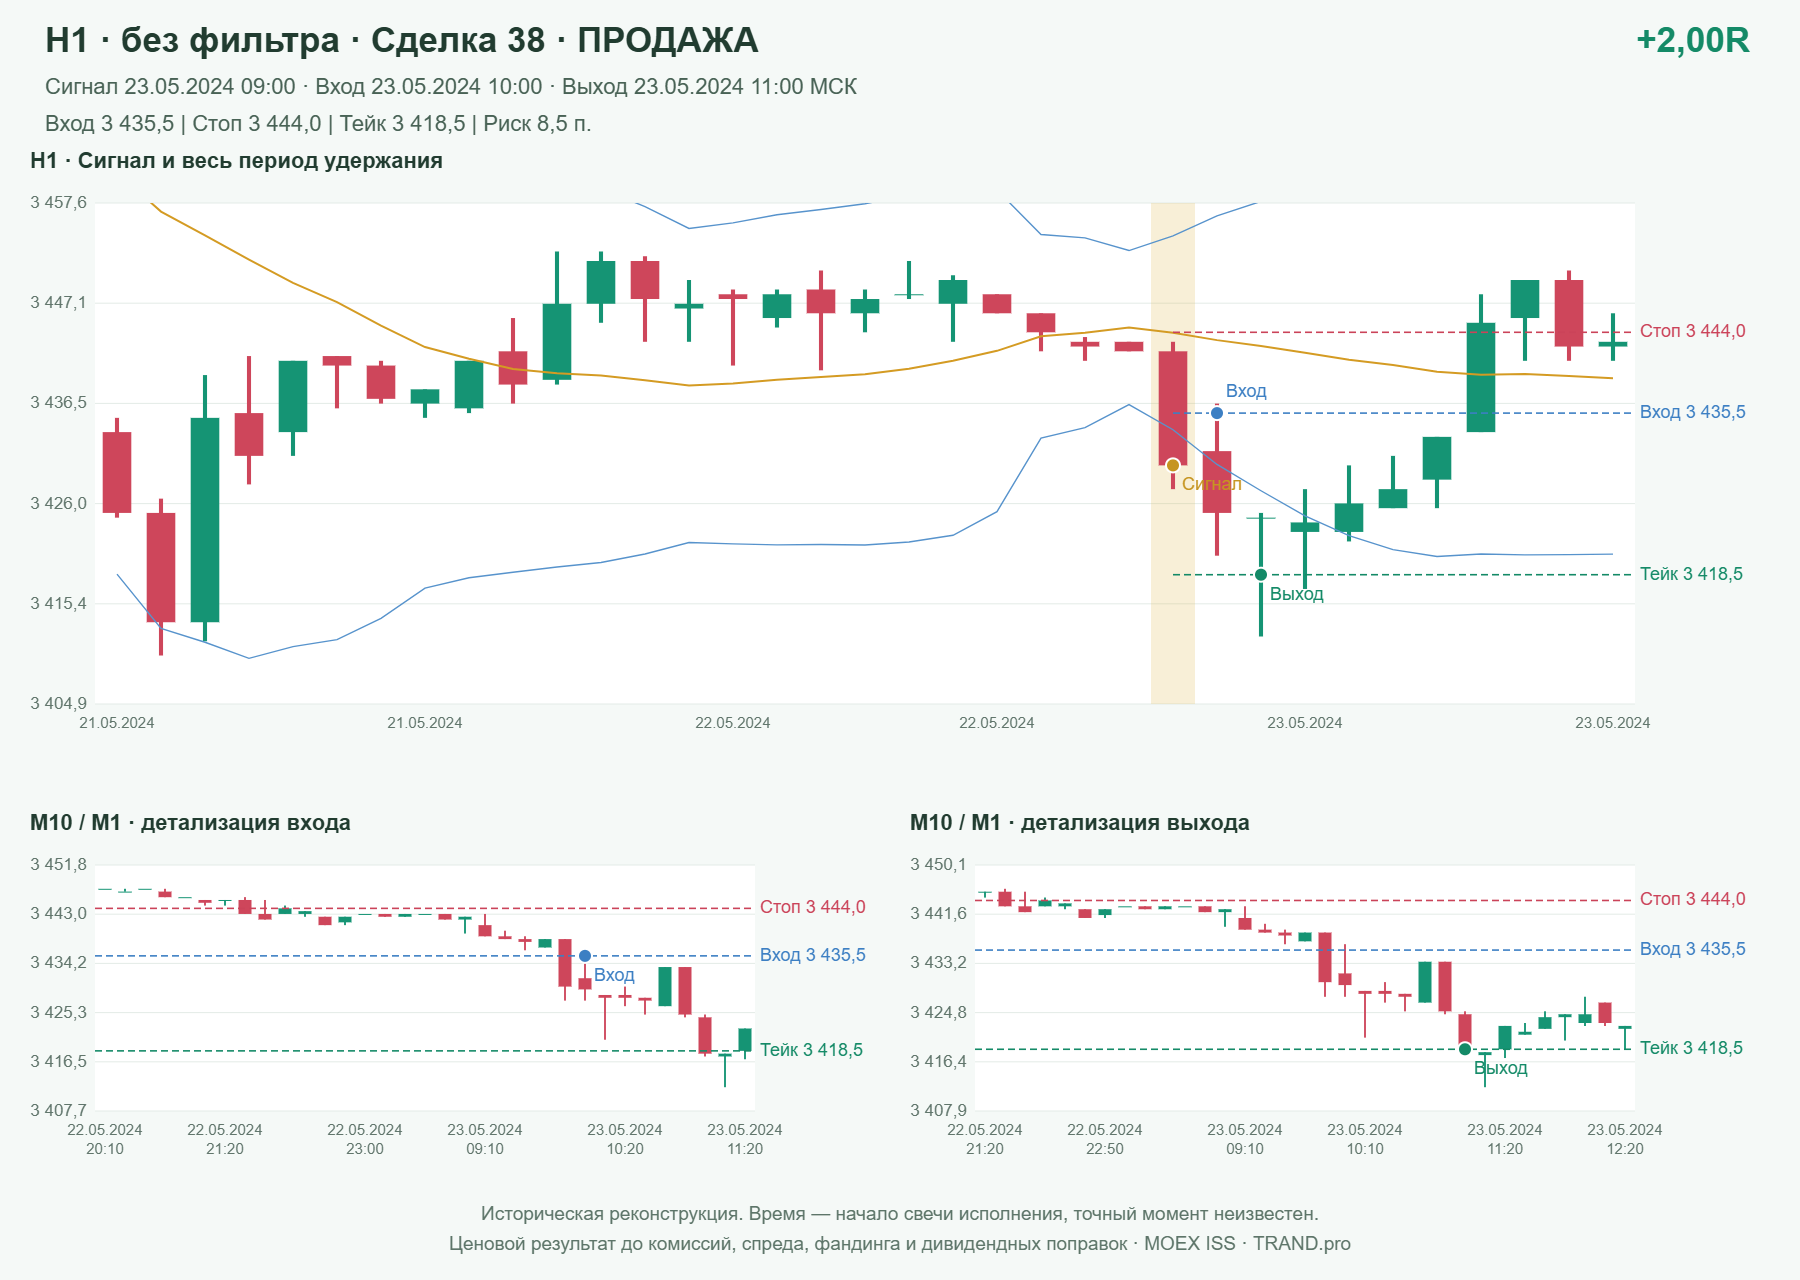Viewport: 1800px width, 1280px height.
Task: Click the '22.05.2024 20:10' time label in entry chart
Action: pyautogui.click(x=105, y=1139)
